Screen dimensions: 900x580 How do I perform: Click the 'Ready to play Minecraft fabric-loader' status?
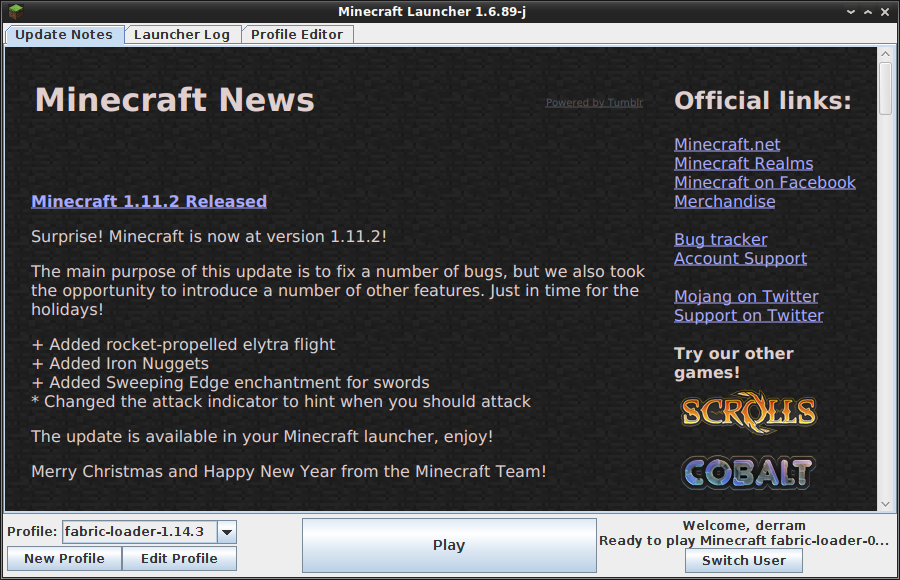click(744, 540)
